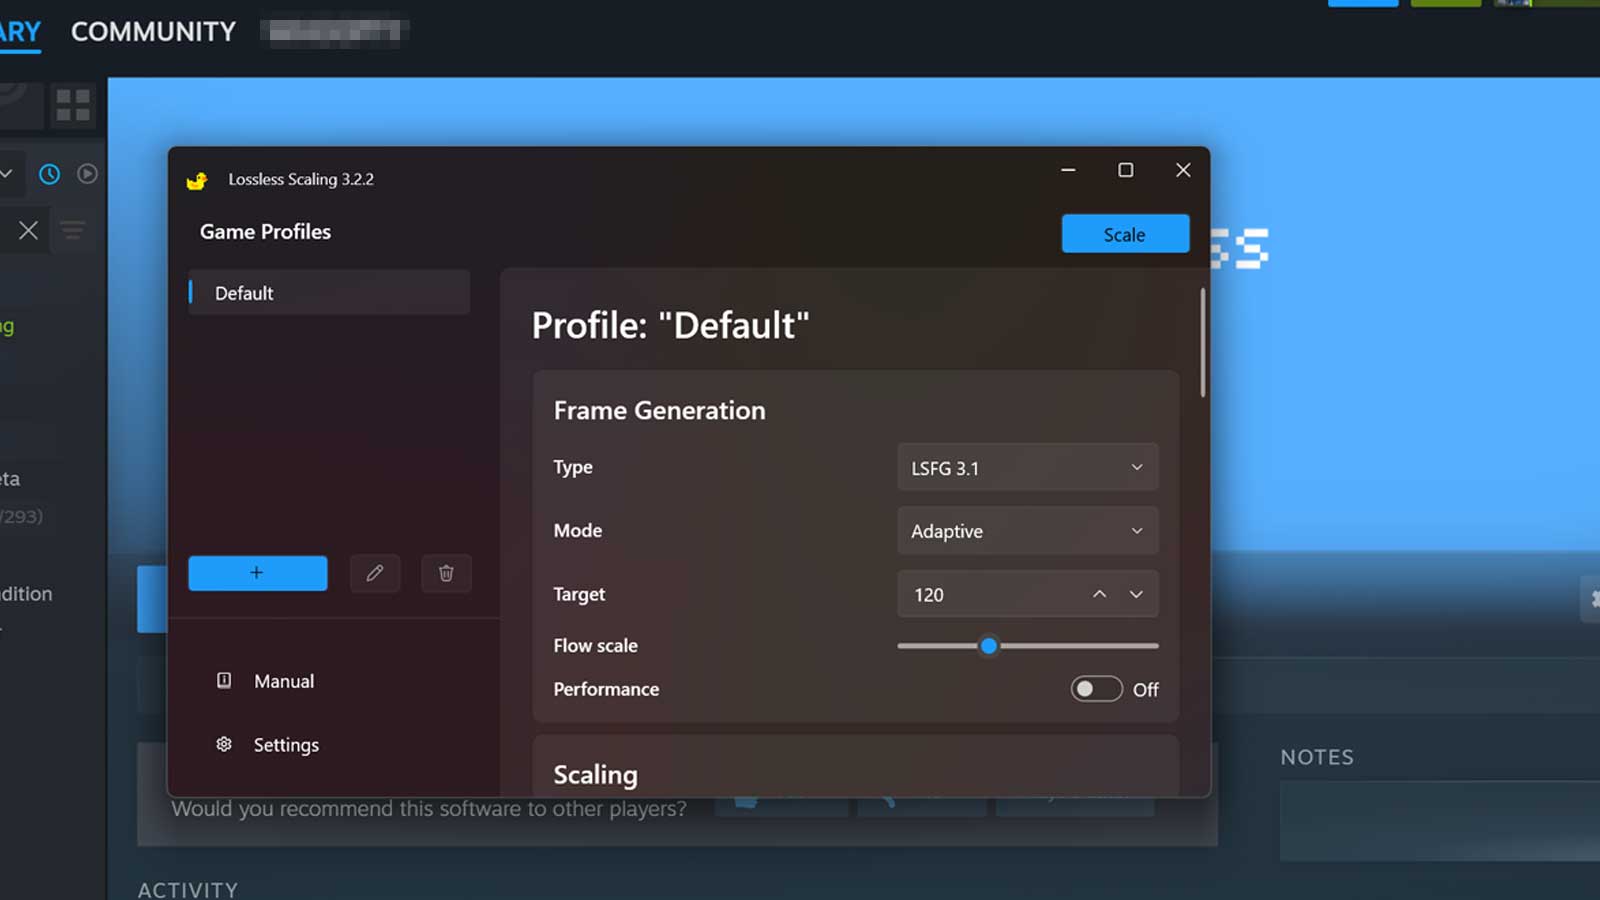Open the Manual menu entry label
The height and width of the screenshot is (900, 1600).
pos(284,681)
